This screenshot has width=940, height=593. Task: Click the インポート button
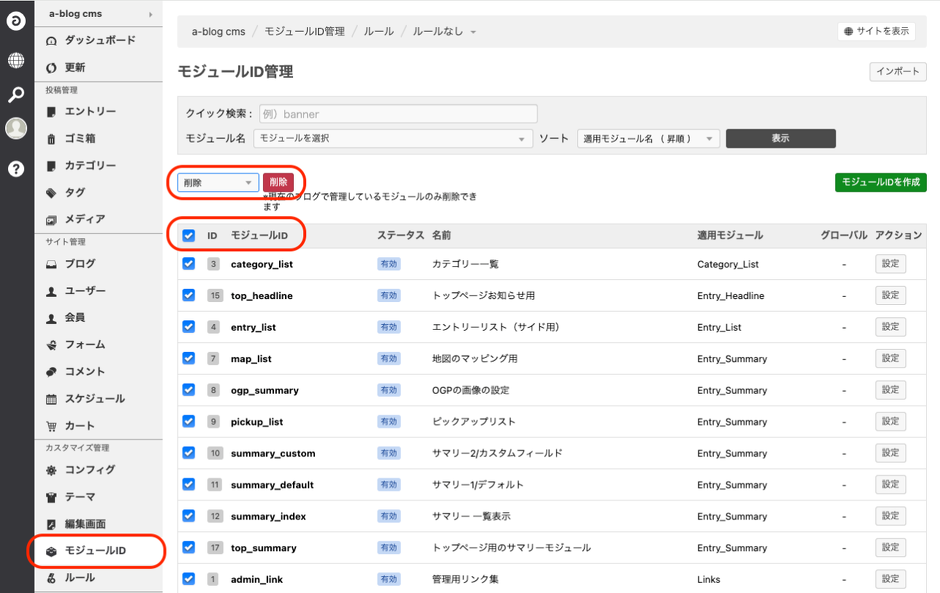(x=897, y=72)
